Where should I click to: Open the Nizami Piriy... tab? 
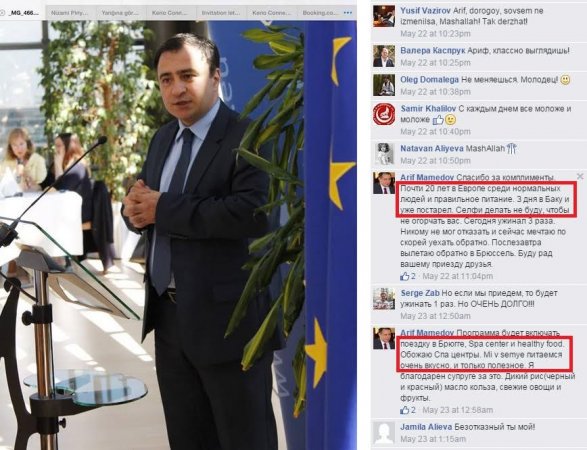tap(70, 13)
